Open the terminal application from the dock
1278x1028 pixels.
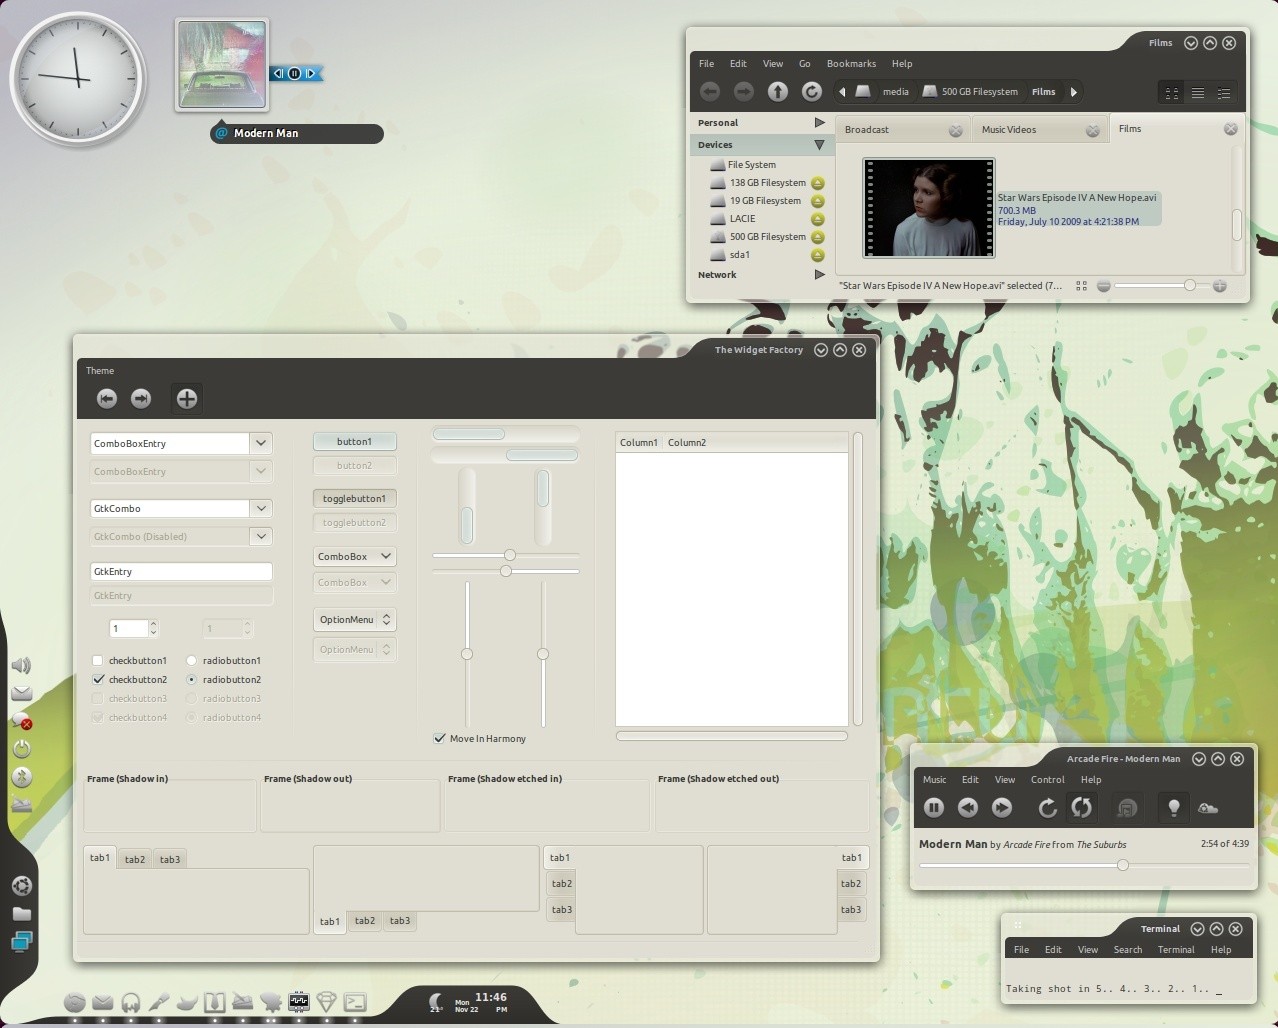[355, 1002]
